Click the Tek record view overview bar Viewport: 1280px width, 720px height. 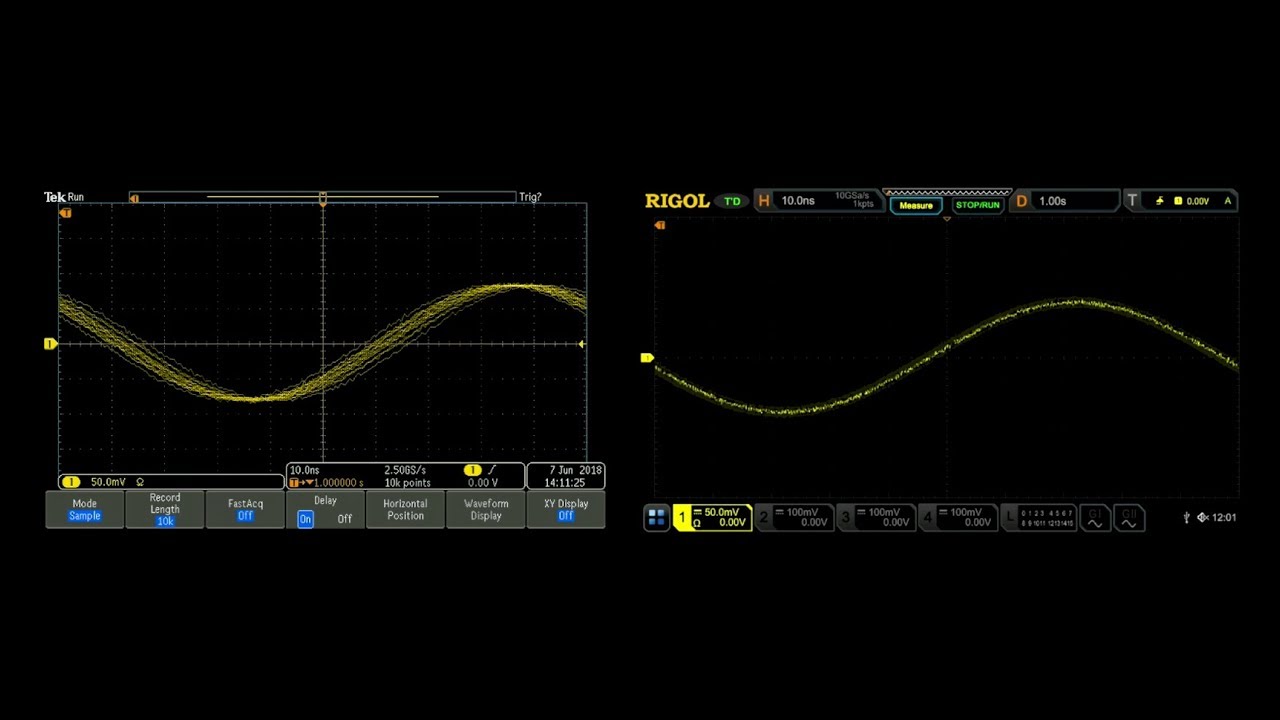pos(322,198)
